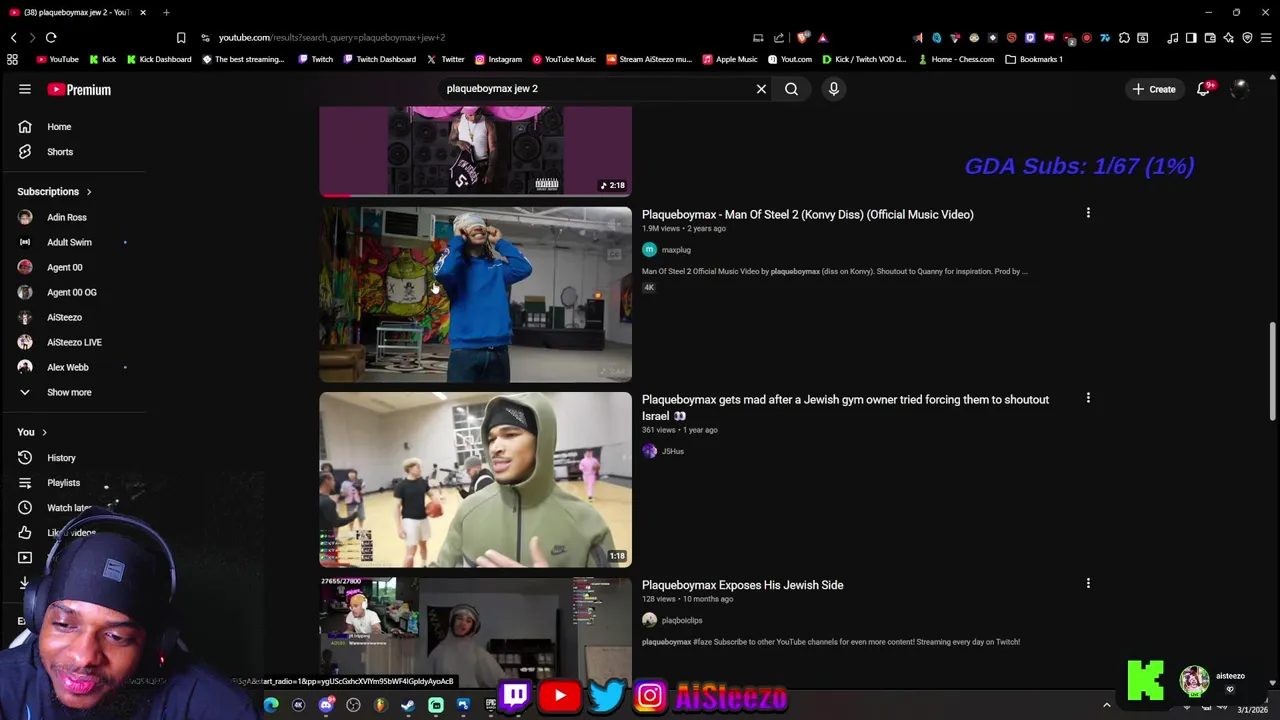Viewport: 1280px width, 720px height.
Task: Click the Brave Shields lion icon
Action: point(802,38)
